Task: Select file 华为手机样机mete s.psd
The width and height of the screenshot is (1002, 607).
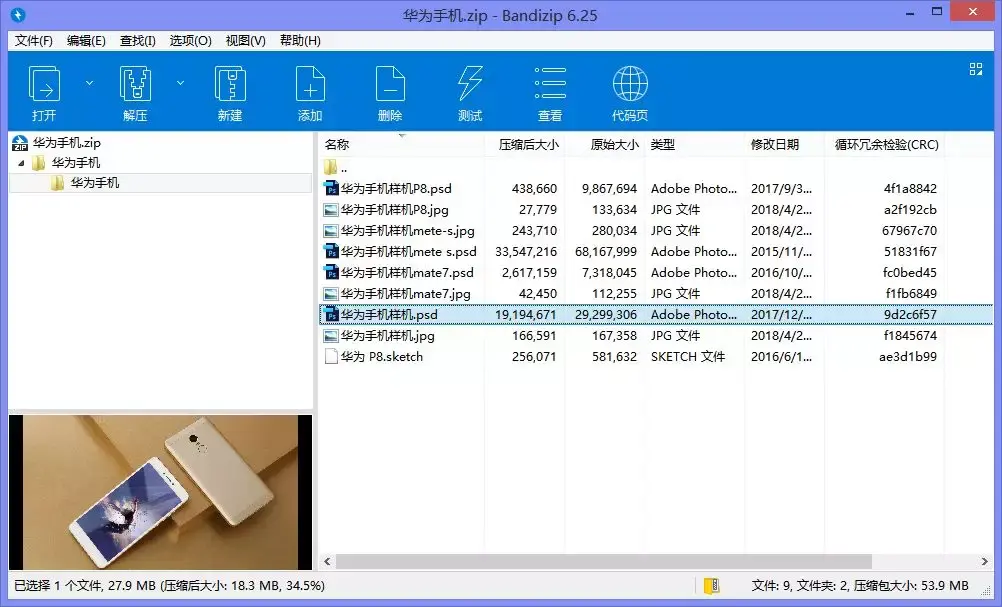Action: (408, 252)
